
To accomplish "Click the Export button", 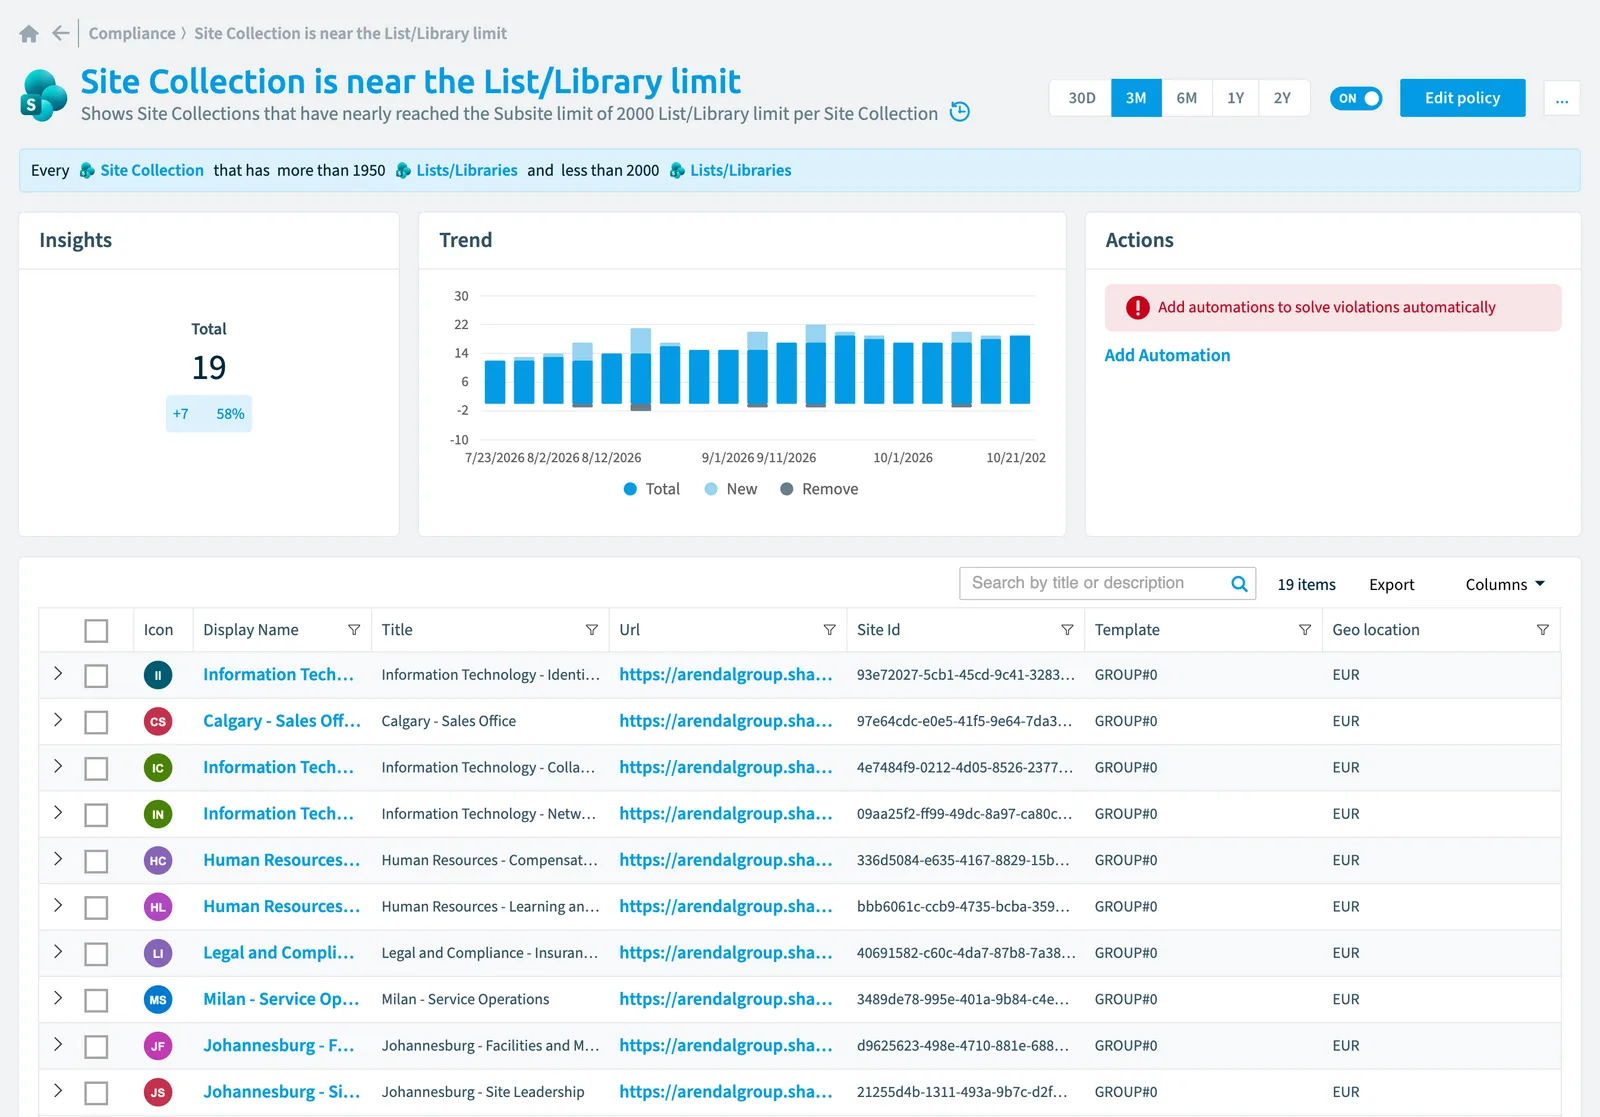I will tap(1391, 585).
